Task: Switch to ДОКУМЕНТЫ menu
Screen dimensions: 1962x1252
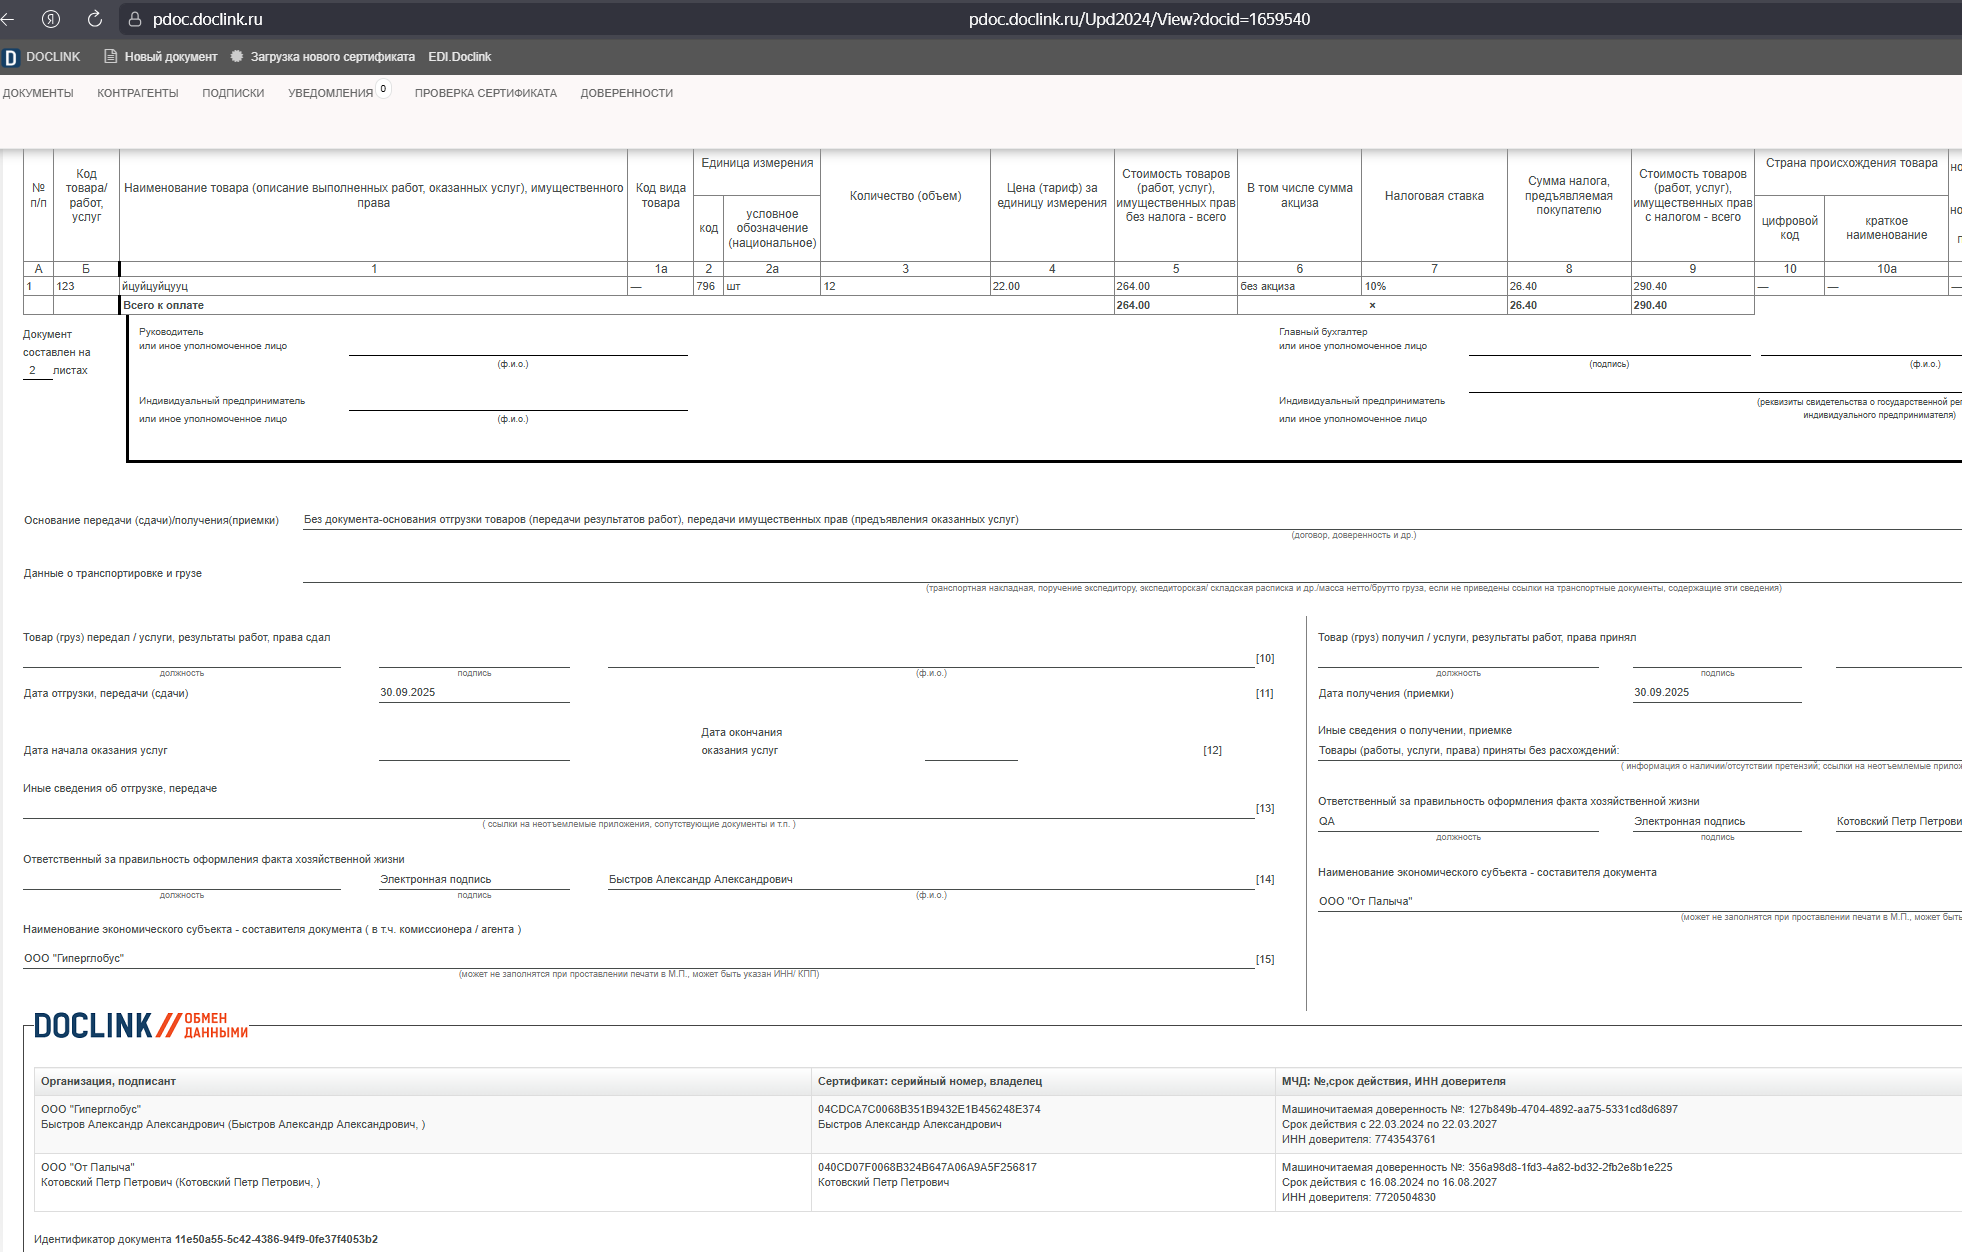Action: (x=38, y=93)
